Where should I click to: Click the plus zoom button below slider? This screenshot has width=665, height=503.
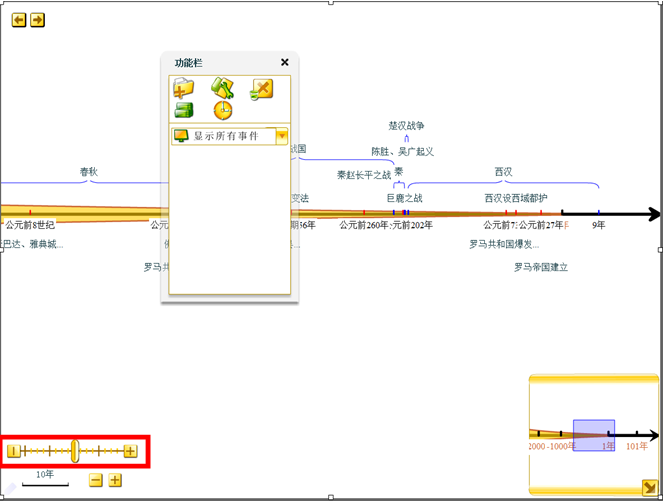pos(115,480)
